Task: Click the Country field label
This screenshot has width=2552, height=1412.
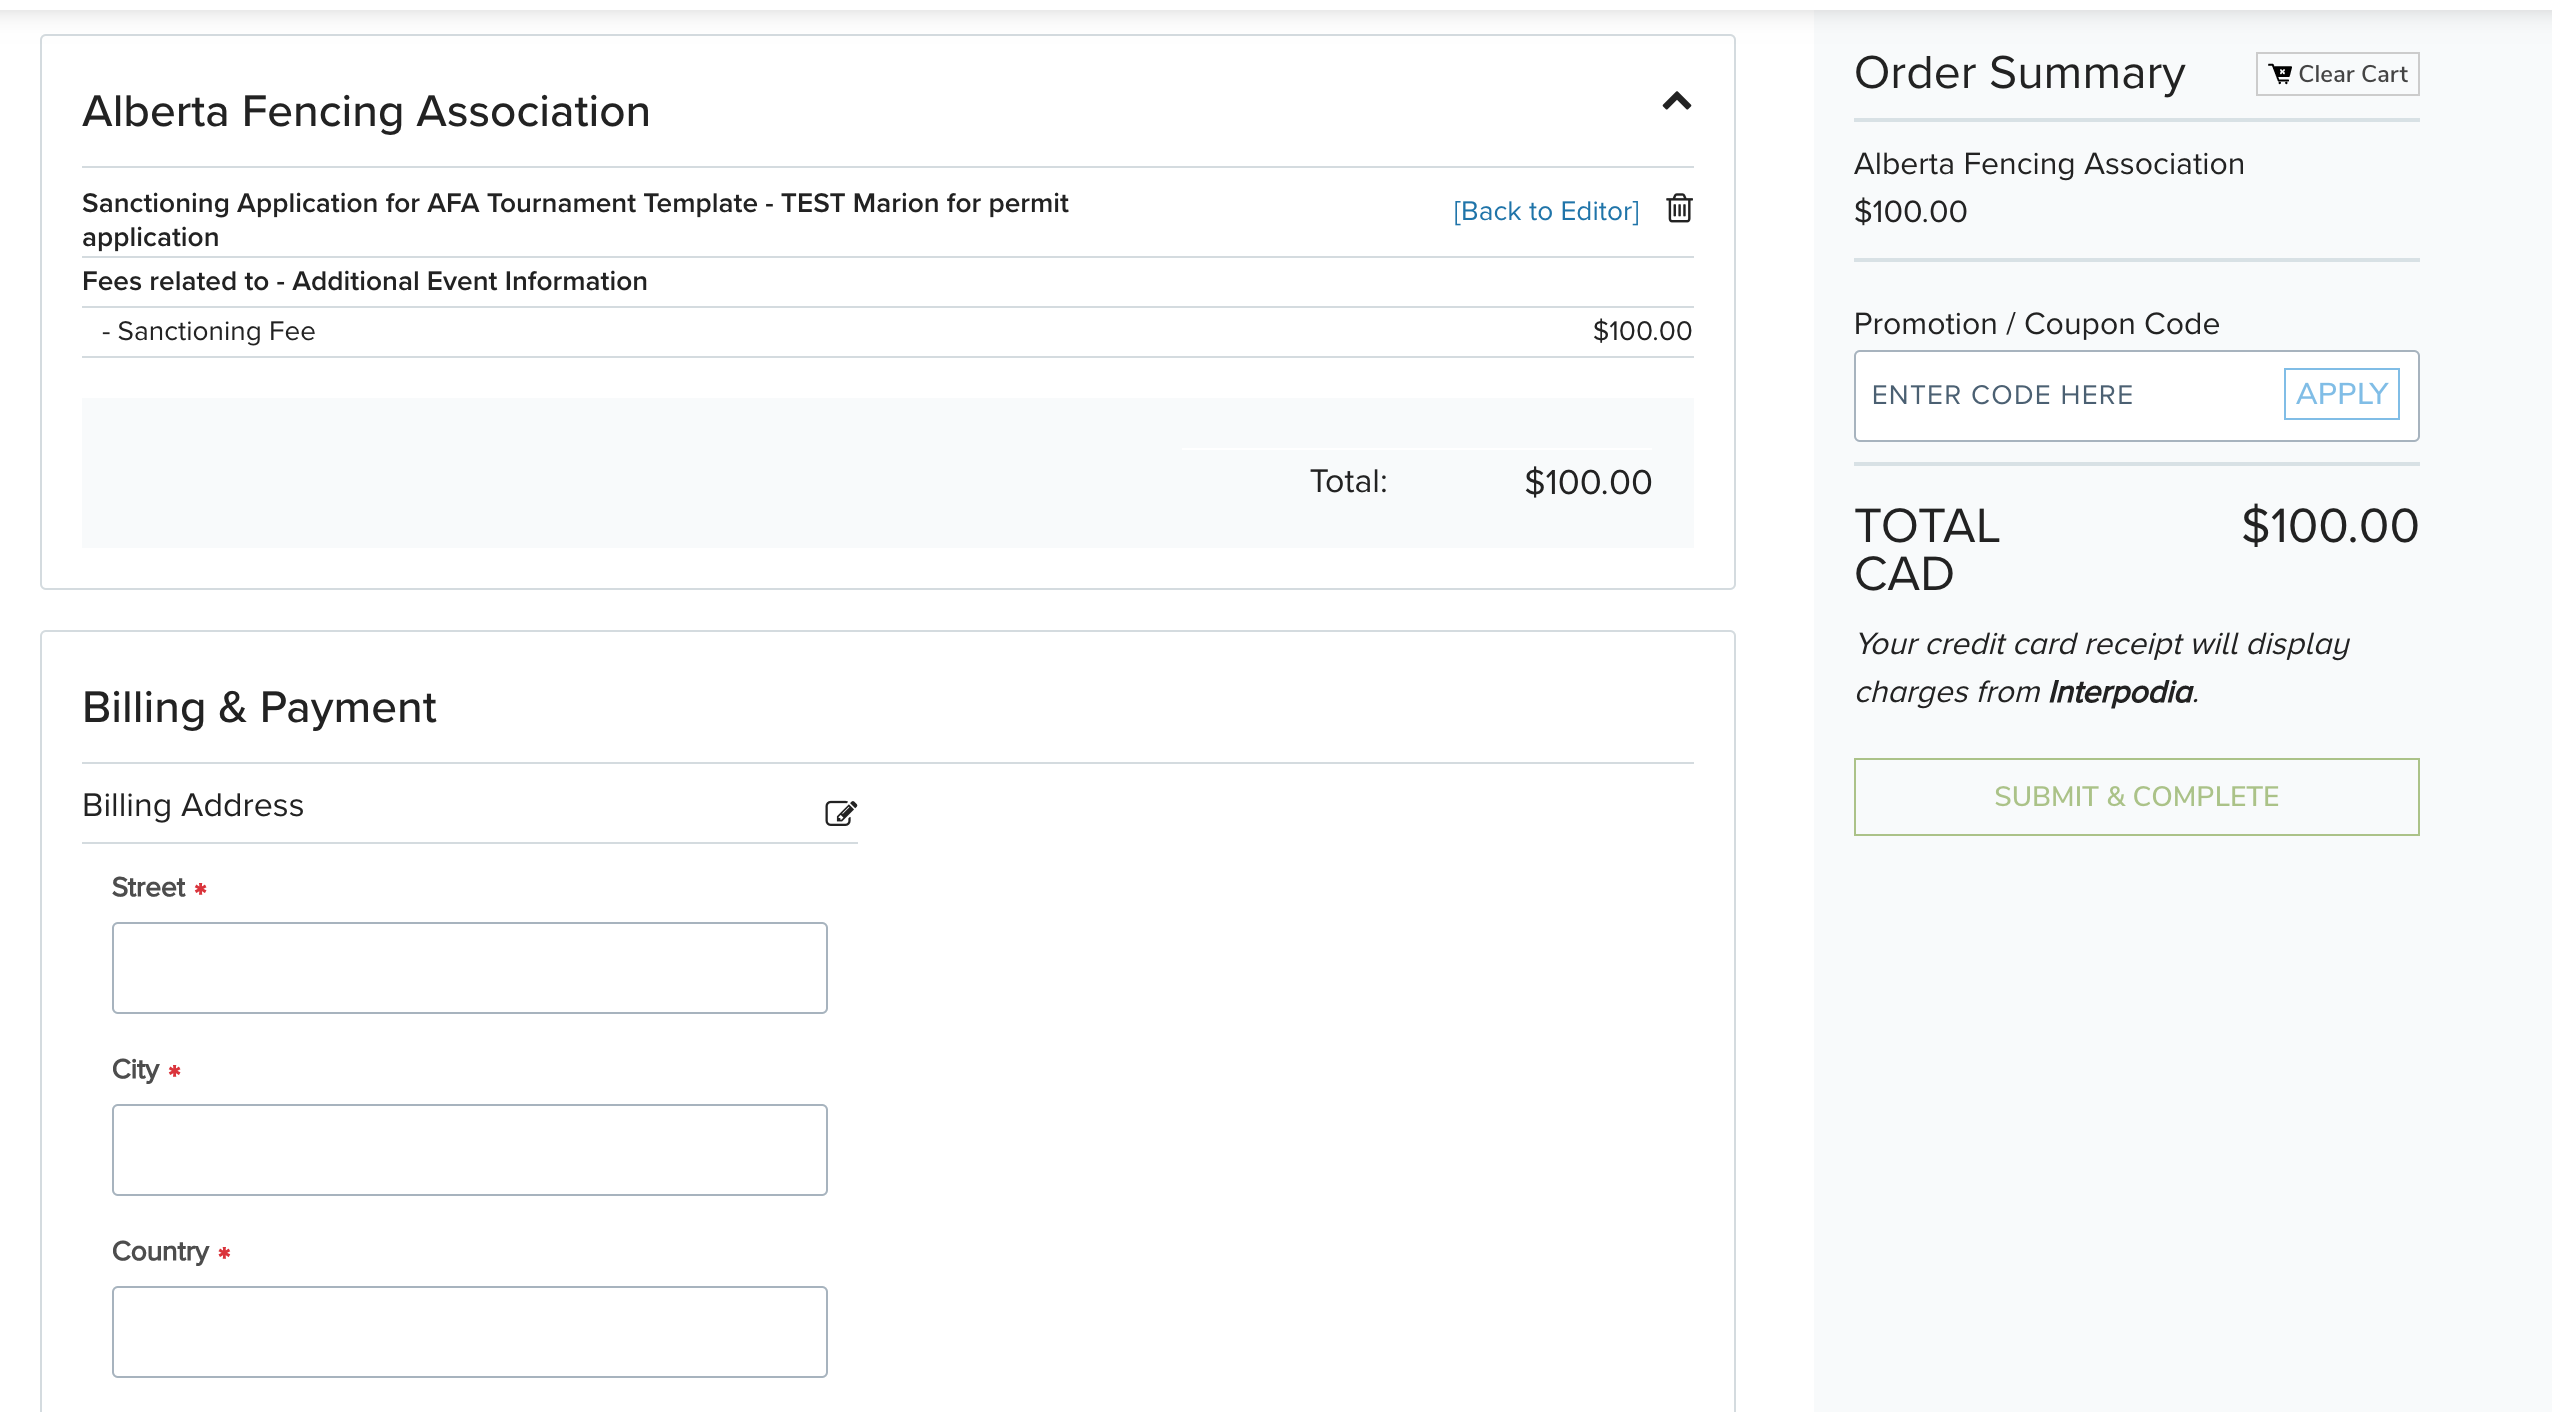Action: click(x=160, y=1252)
